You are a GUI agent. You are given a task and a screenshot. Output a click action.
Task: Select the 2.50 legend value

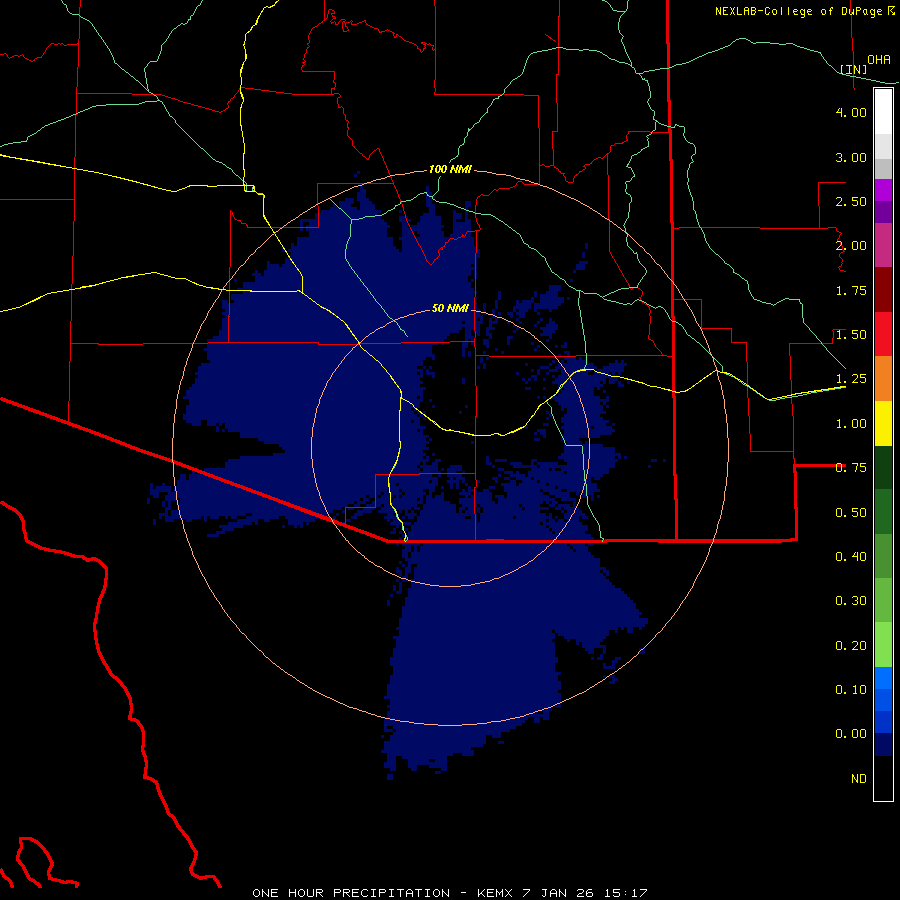(x=851, y=201)
